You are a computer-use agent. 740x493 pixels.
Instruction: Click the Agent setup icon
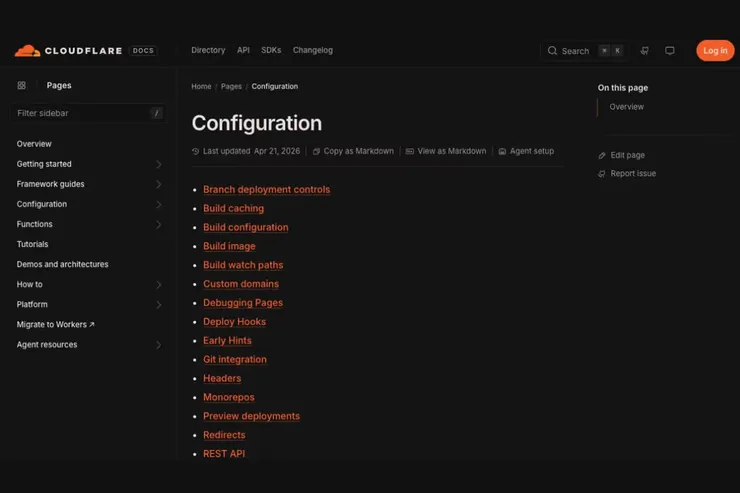coord(502,151)
